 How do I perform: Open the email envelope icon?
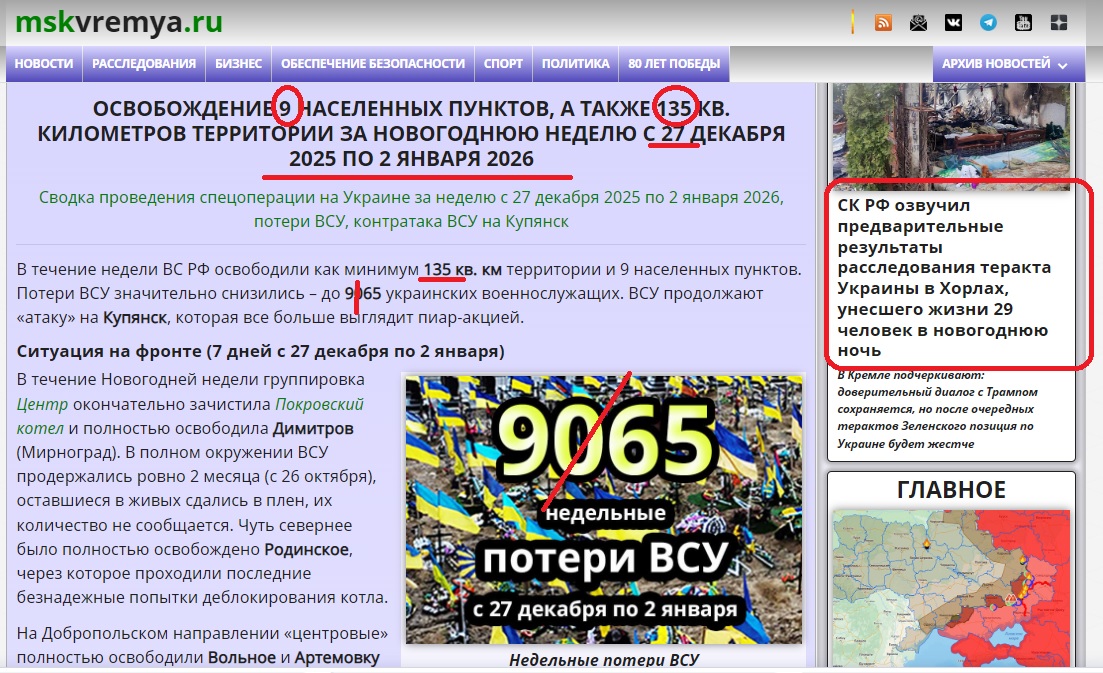point(918,23)
